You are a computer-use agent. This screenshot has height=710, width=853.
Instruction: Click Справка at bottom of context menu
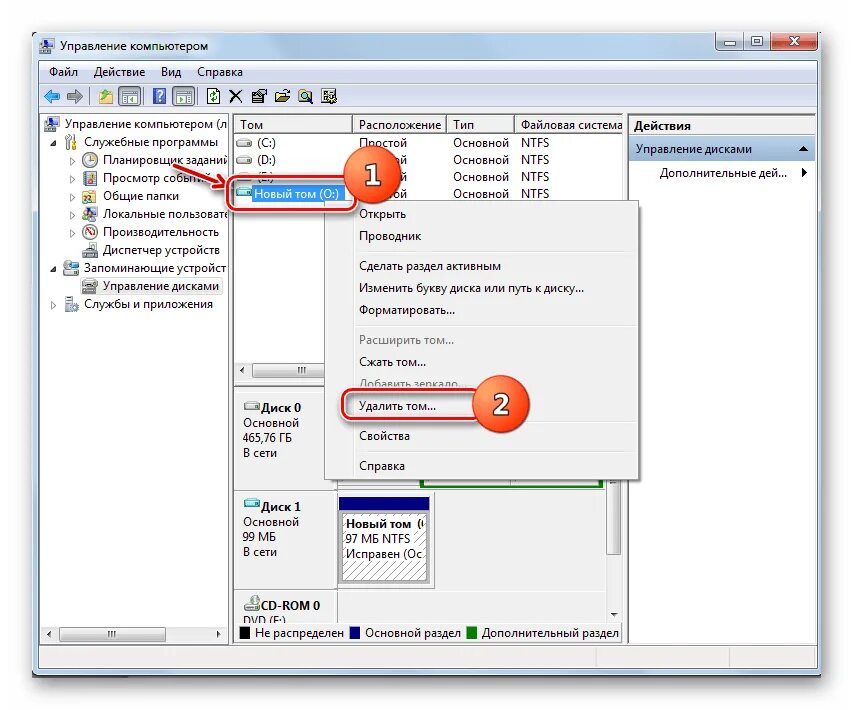382,466
